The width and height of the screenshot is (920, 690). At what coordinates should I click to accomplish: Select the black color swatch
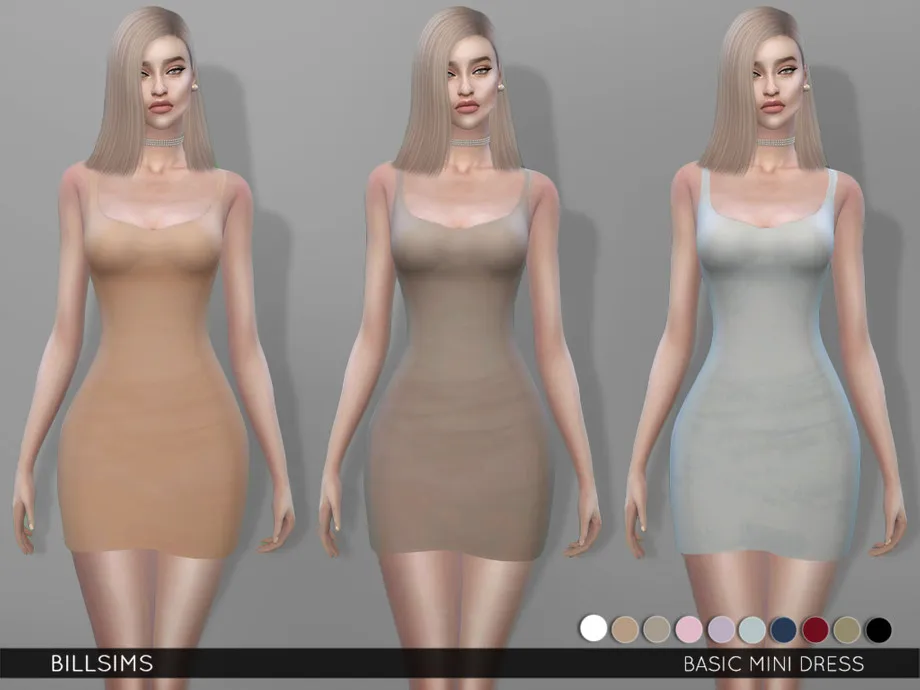point(878,628)
